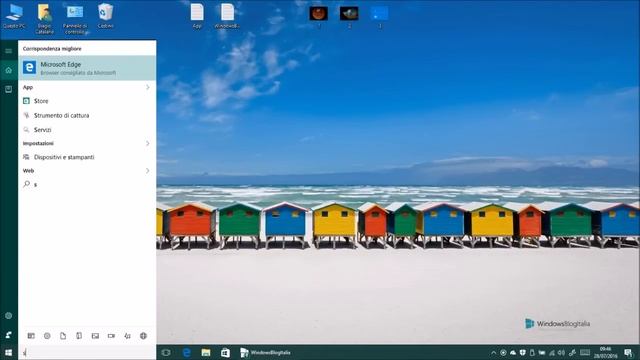Open the touch keyboard tray icon
Screen dimensions: 640x360
point(585,353)
